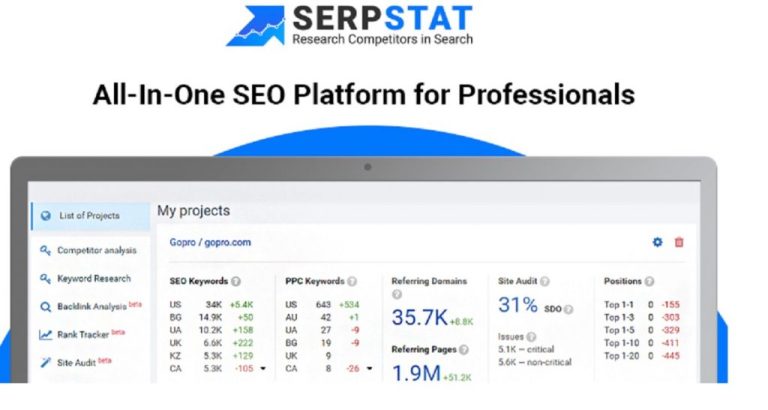Viewport: 768px width, 410px height.
Task: Click help icon next to SEO Keywords
Action: pyautogui.click(x=236, y=282)
